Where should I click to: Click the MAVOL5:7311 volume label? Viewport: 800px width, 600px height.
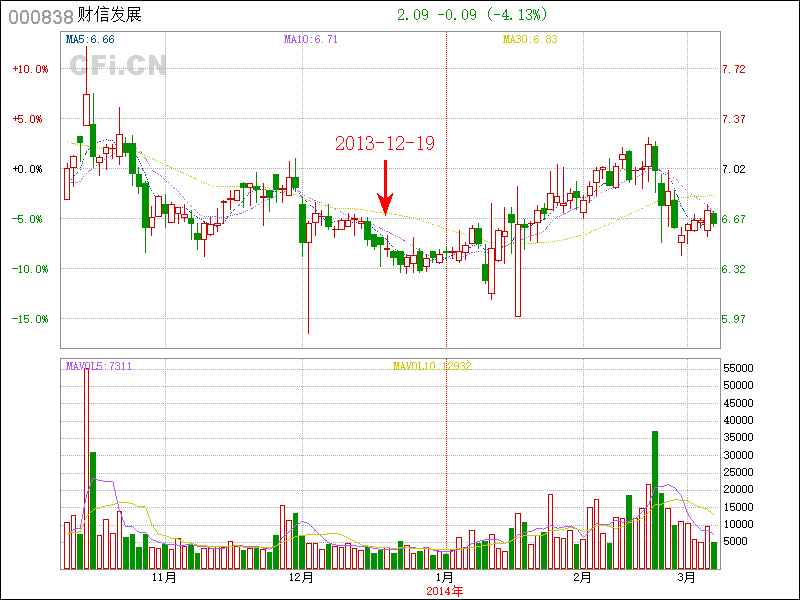point(99,366)
